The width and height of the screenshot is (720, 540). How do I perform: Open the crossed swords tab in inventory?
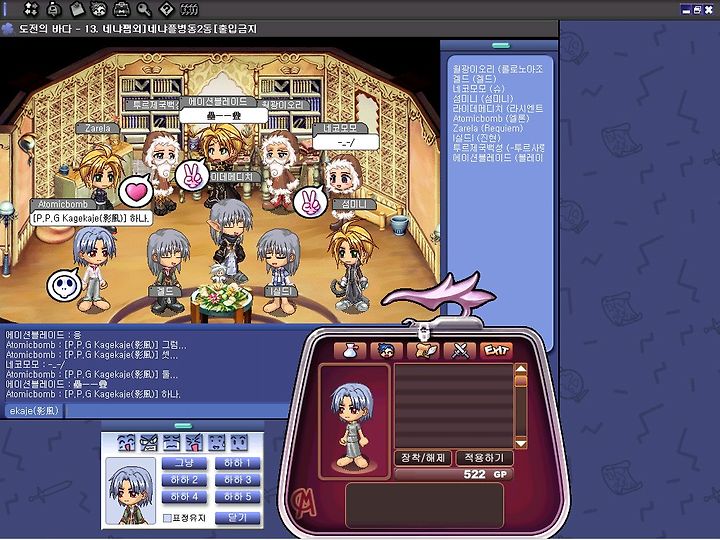pos(460,351)
